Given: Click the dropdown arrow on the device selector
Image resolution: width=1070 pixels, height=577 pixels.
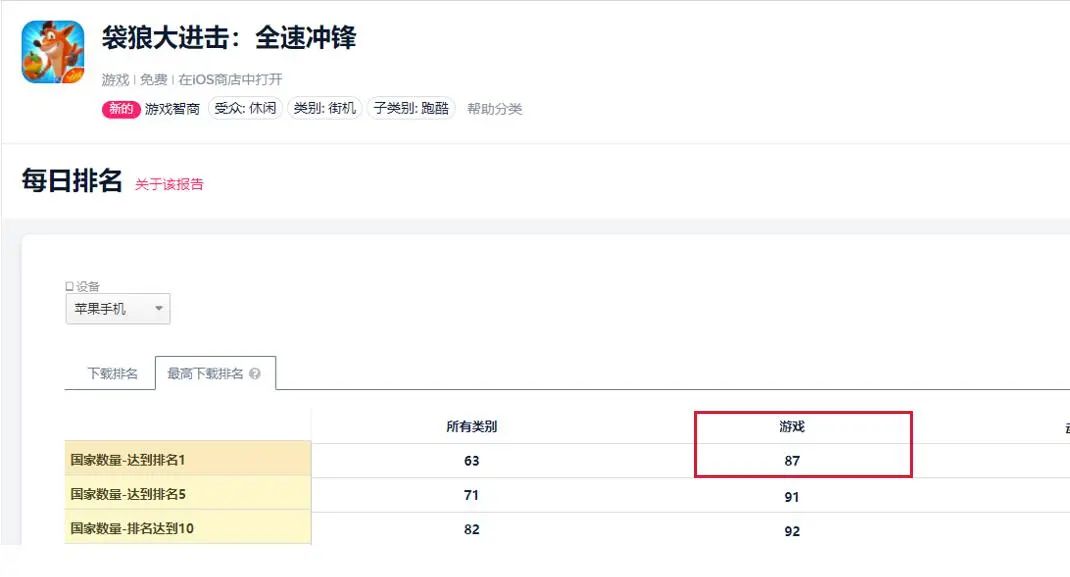Looking at the screenshot, I should coord(156,308).
